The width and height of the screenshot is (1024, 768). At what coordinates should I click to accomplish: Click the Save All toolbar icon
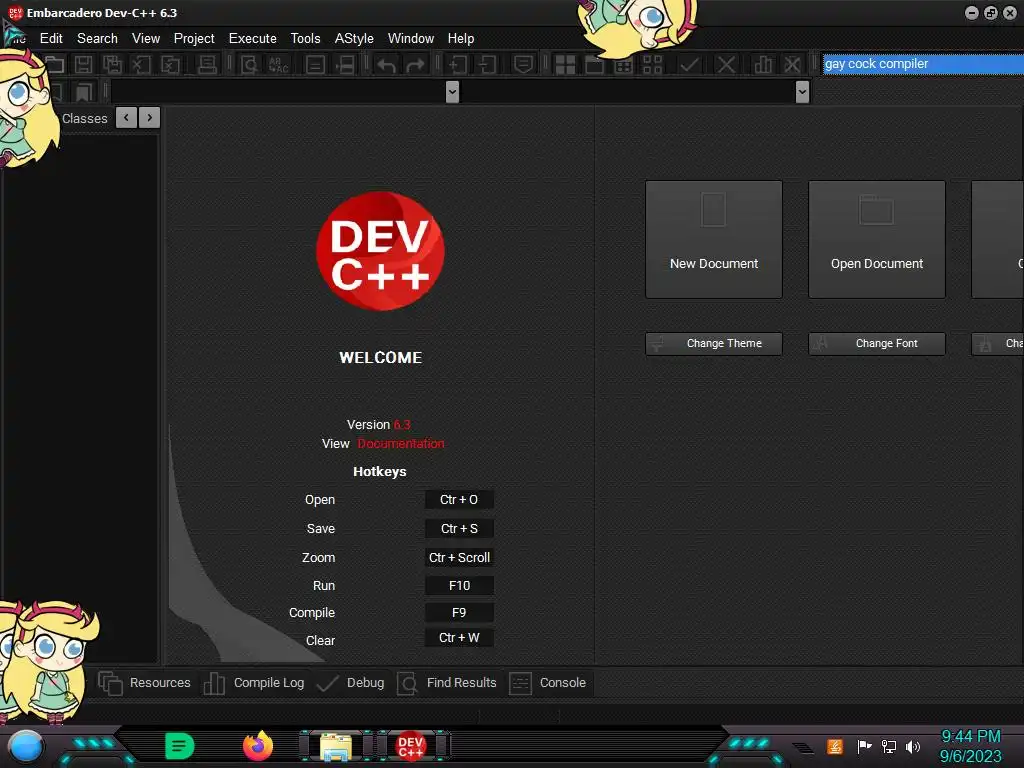click(112, 64)
